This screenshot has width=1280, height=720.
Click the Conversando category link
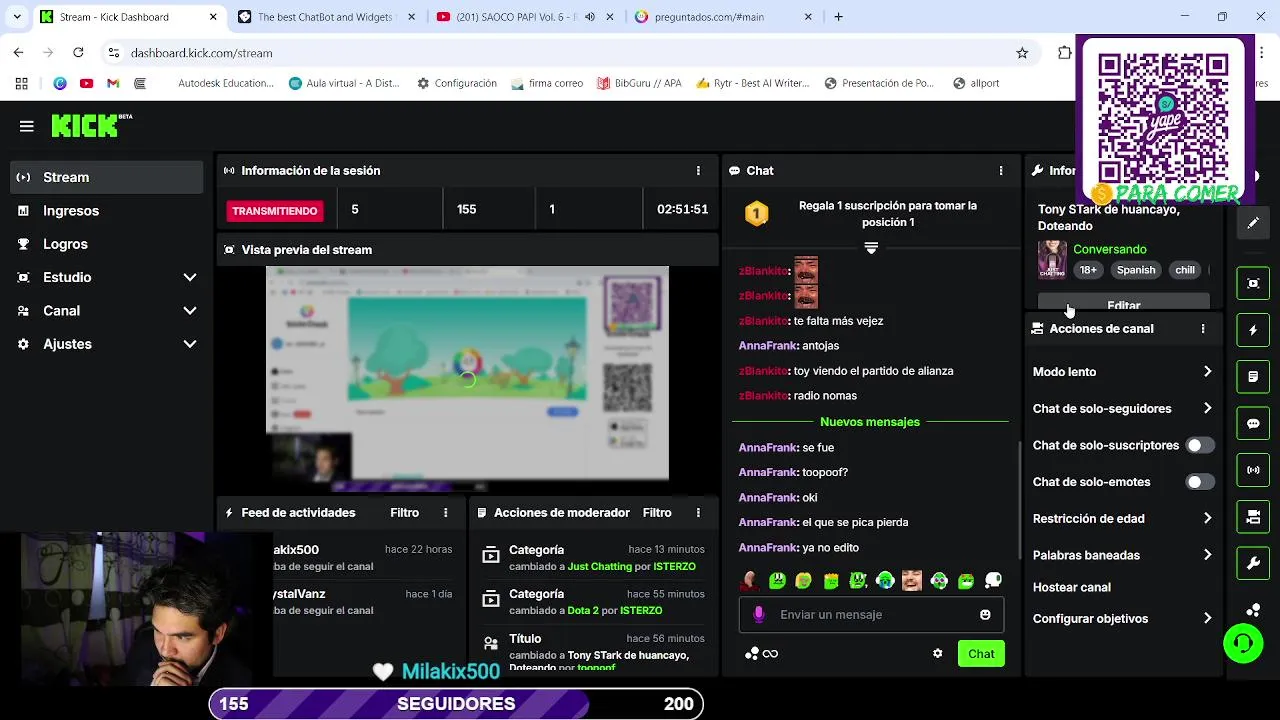click(1110, 249)
